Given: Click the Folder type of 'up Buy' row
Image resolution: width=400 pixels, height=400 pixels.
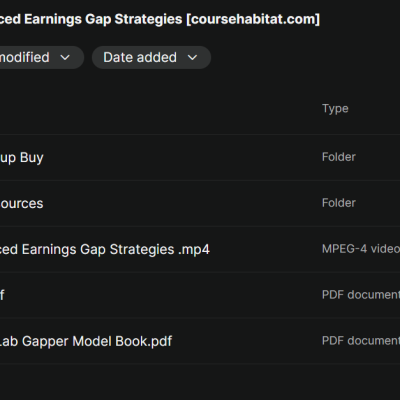Looking at the screenshot, I should tap(339, 157).
